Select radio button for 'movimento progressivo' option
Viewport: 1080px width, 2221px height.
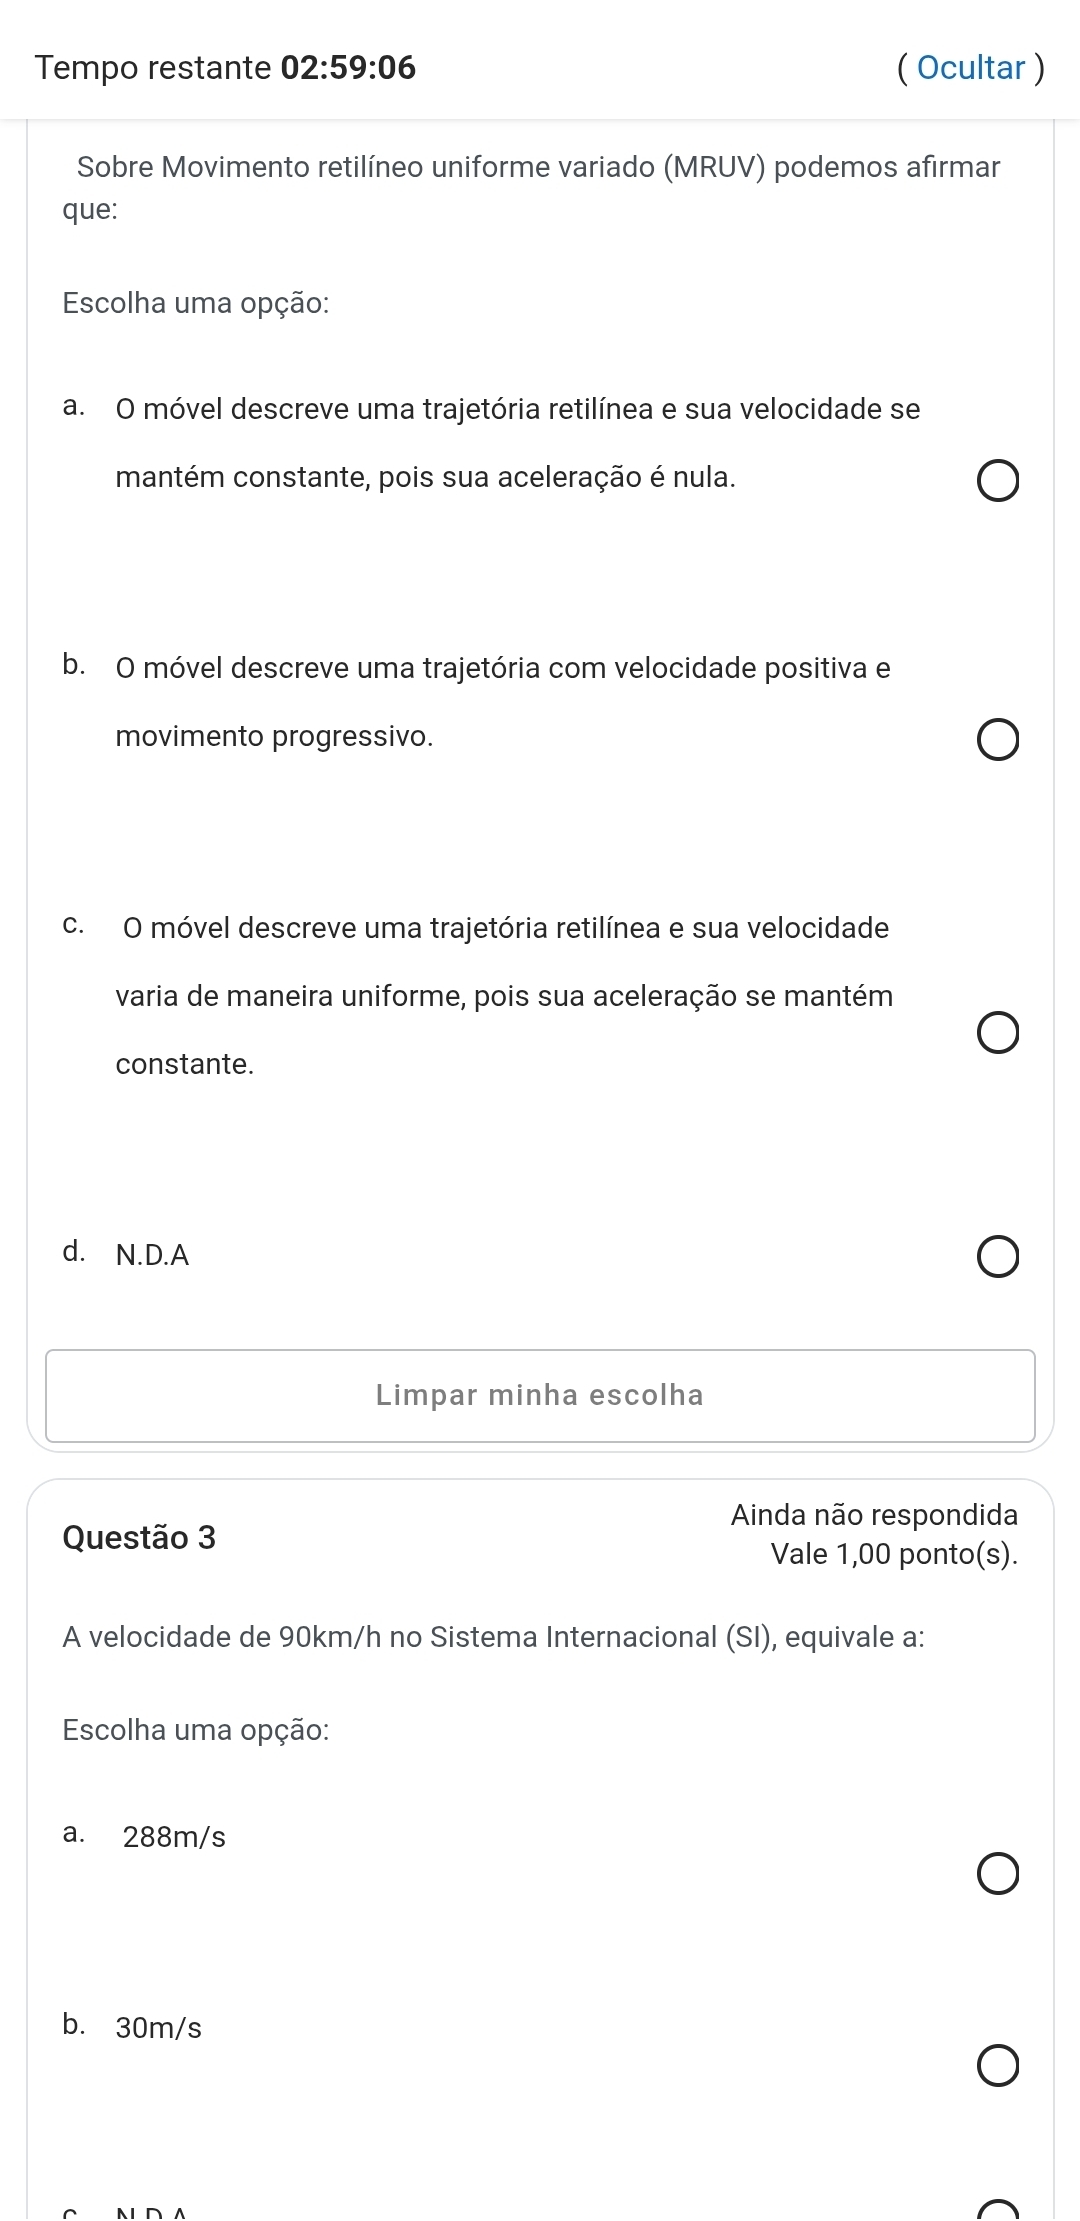point(998,741)
